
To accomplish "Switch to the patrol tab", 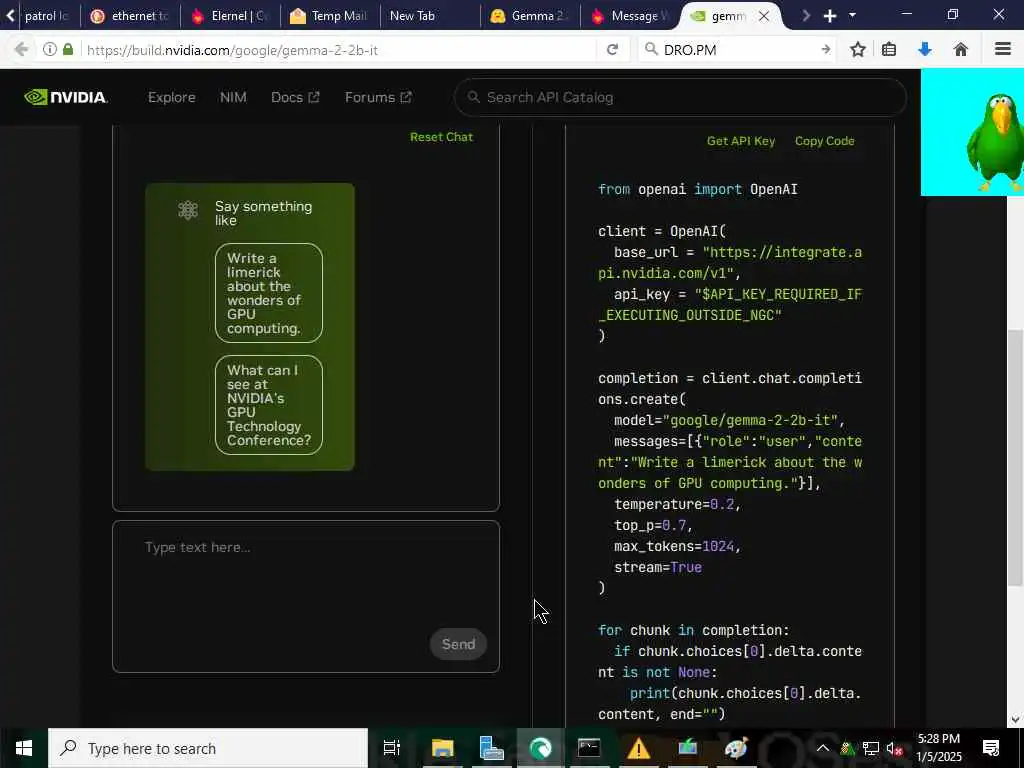I will click(46, 16).
